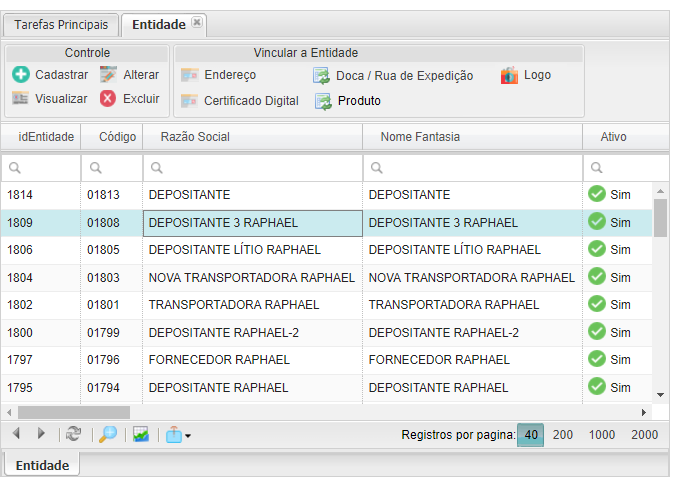Open export dropdown arrow in footer
Image resolution: width=680 pixels, height=487 pixels.
coord(188,436)
